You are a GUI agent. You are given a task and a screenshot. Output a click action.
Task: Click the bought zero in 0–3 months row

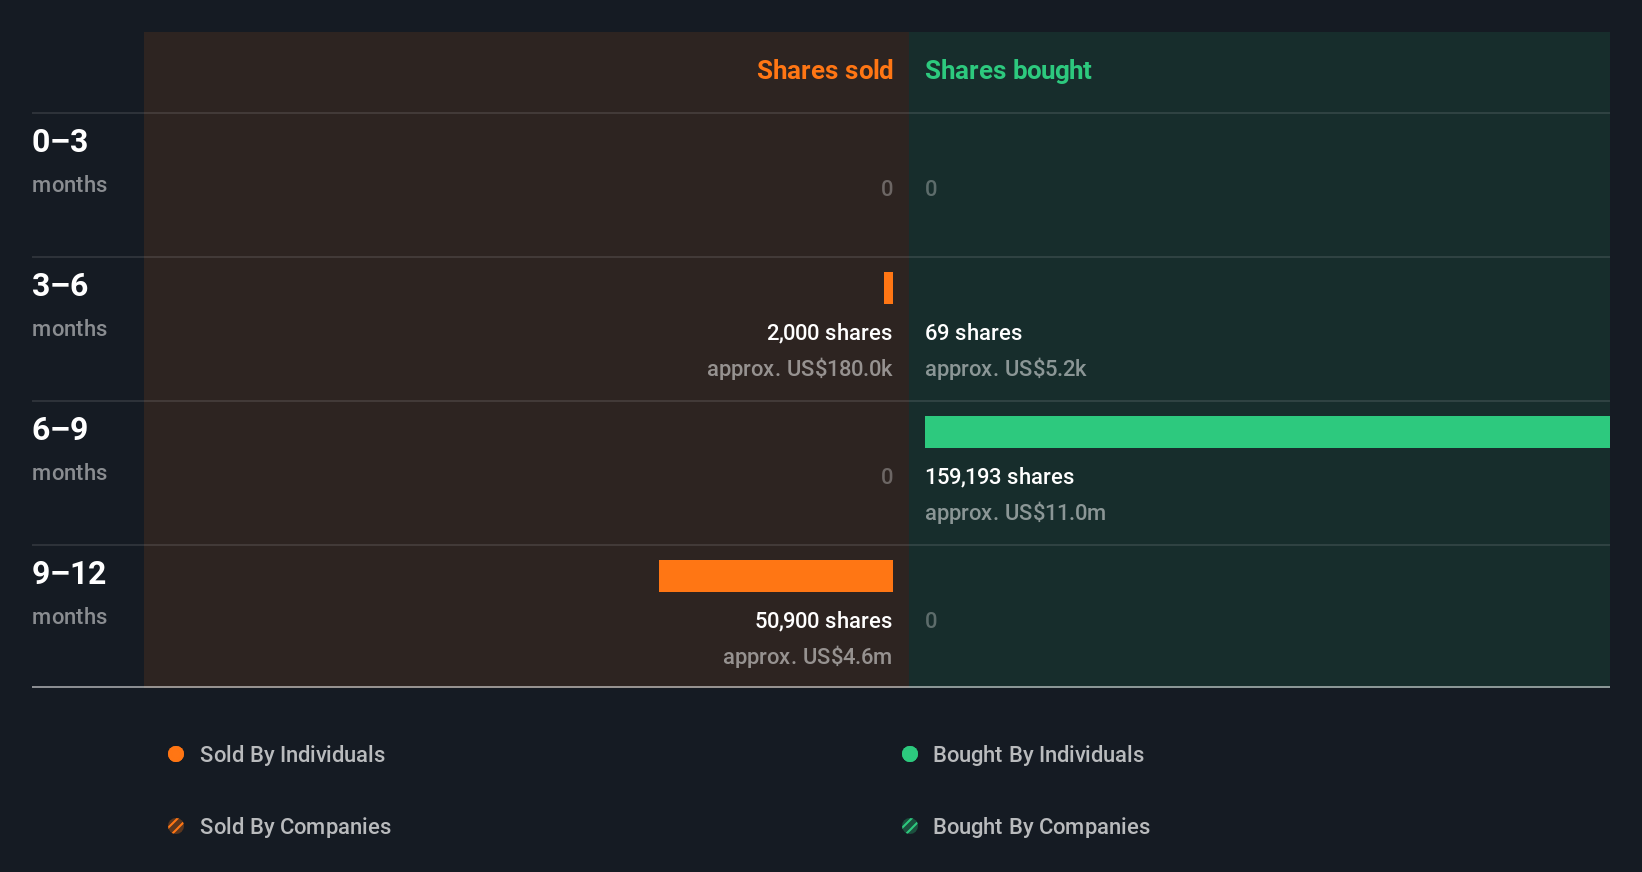[x=931, y=188]
